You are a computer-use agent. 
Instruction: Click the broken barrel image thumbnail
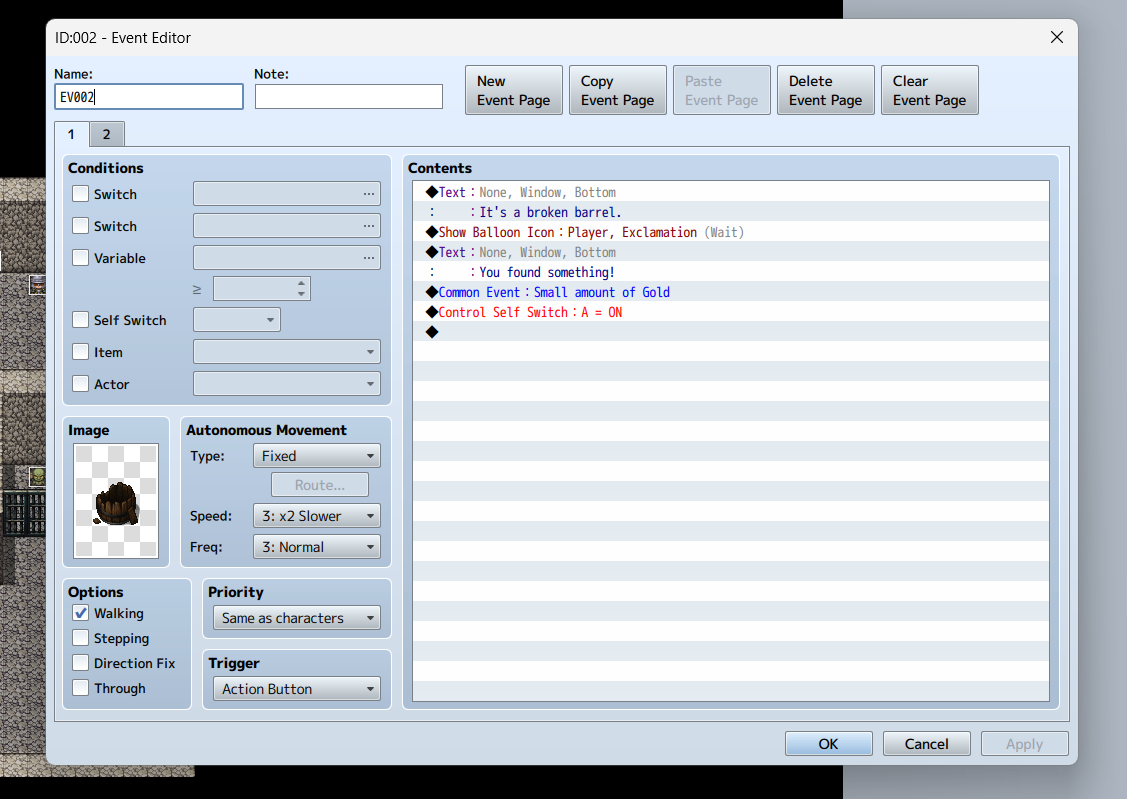tap(116, 501)
